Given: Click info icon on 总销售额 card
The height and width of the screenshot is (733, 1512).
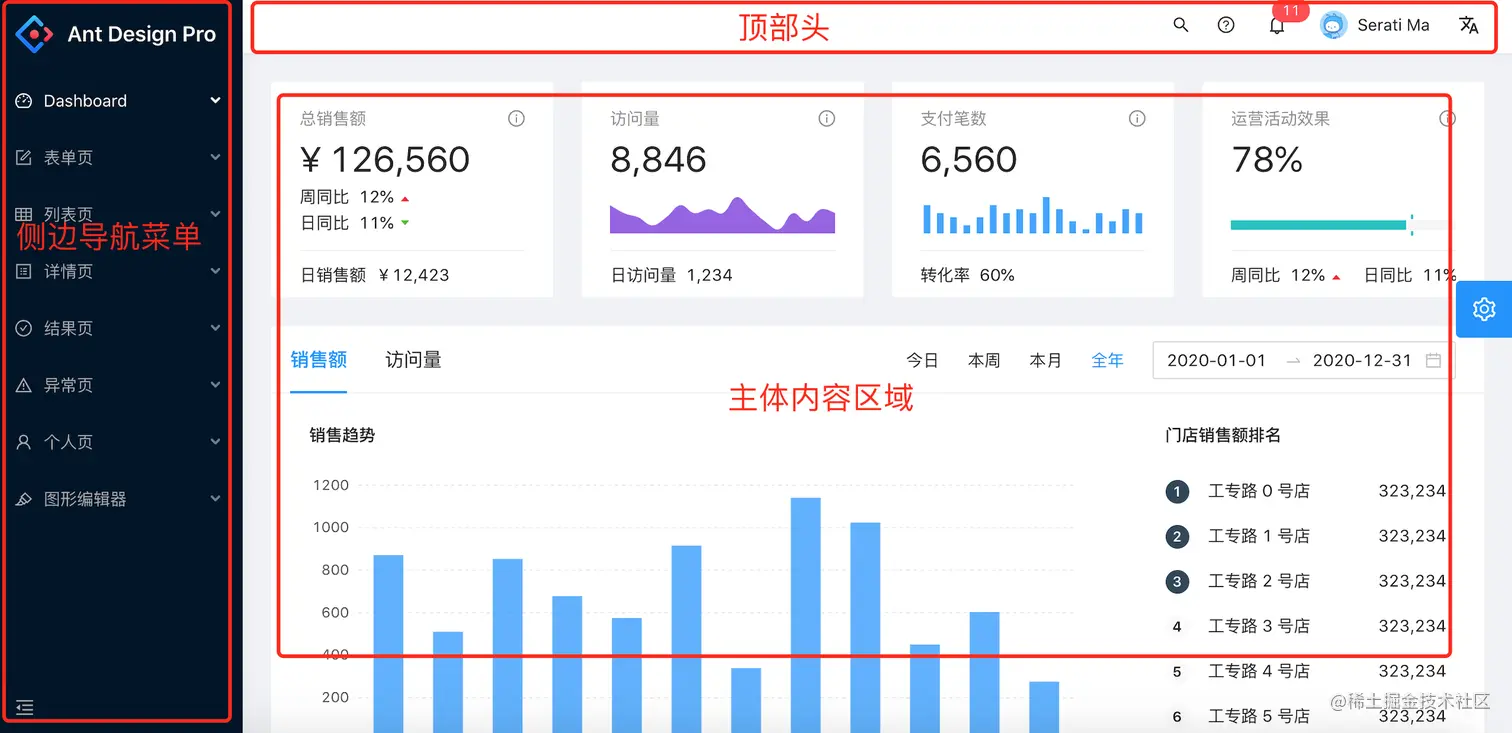Looking at the screenshot, I should tap(517, 118).
